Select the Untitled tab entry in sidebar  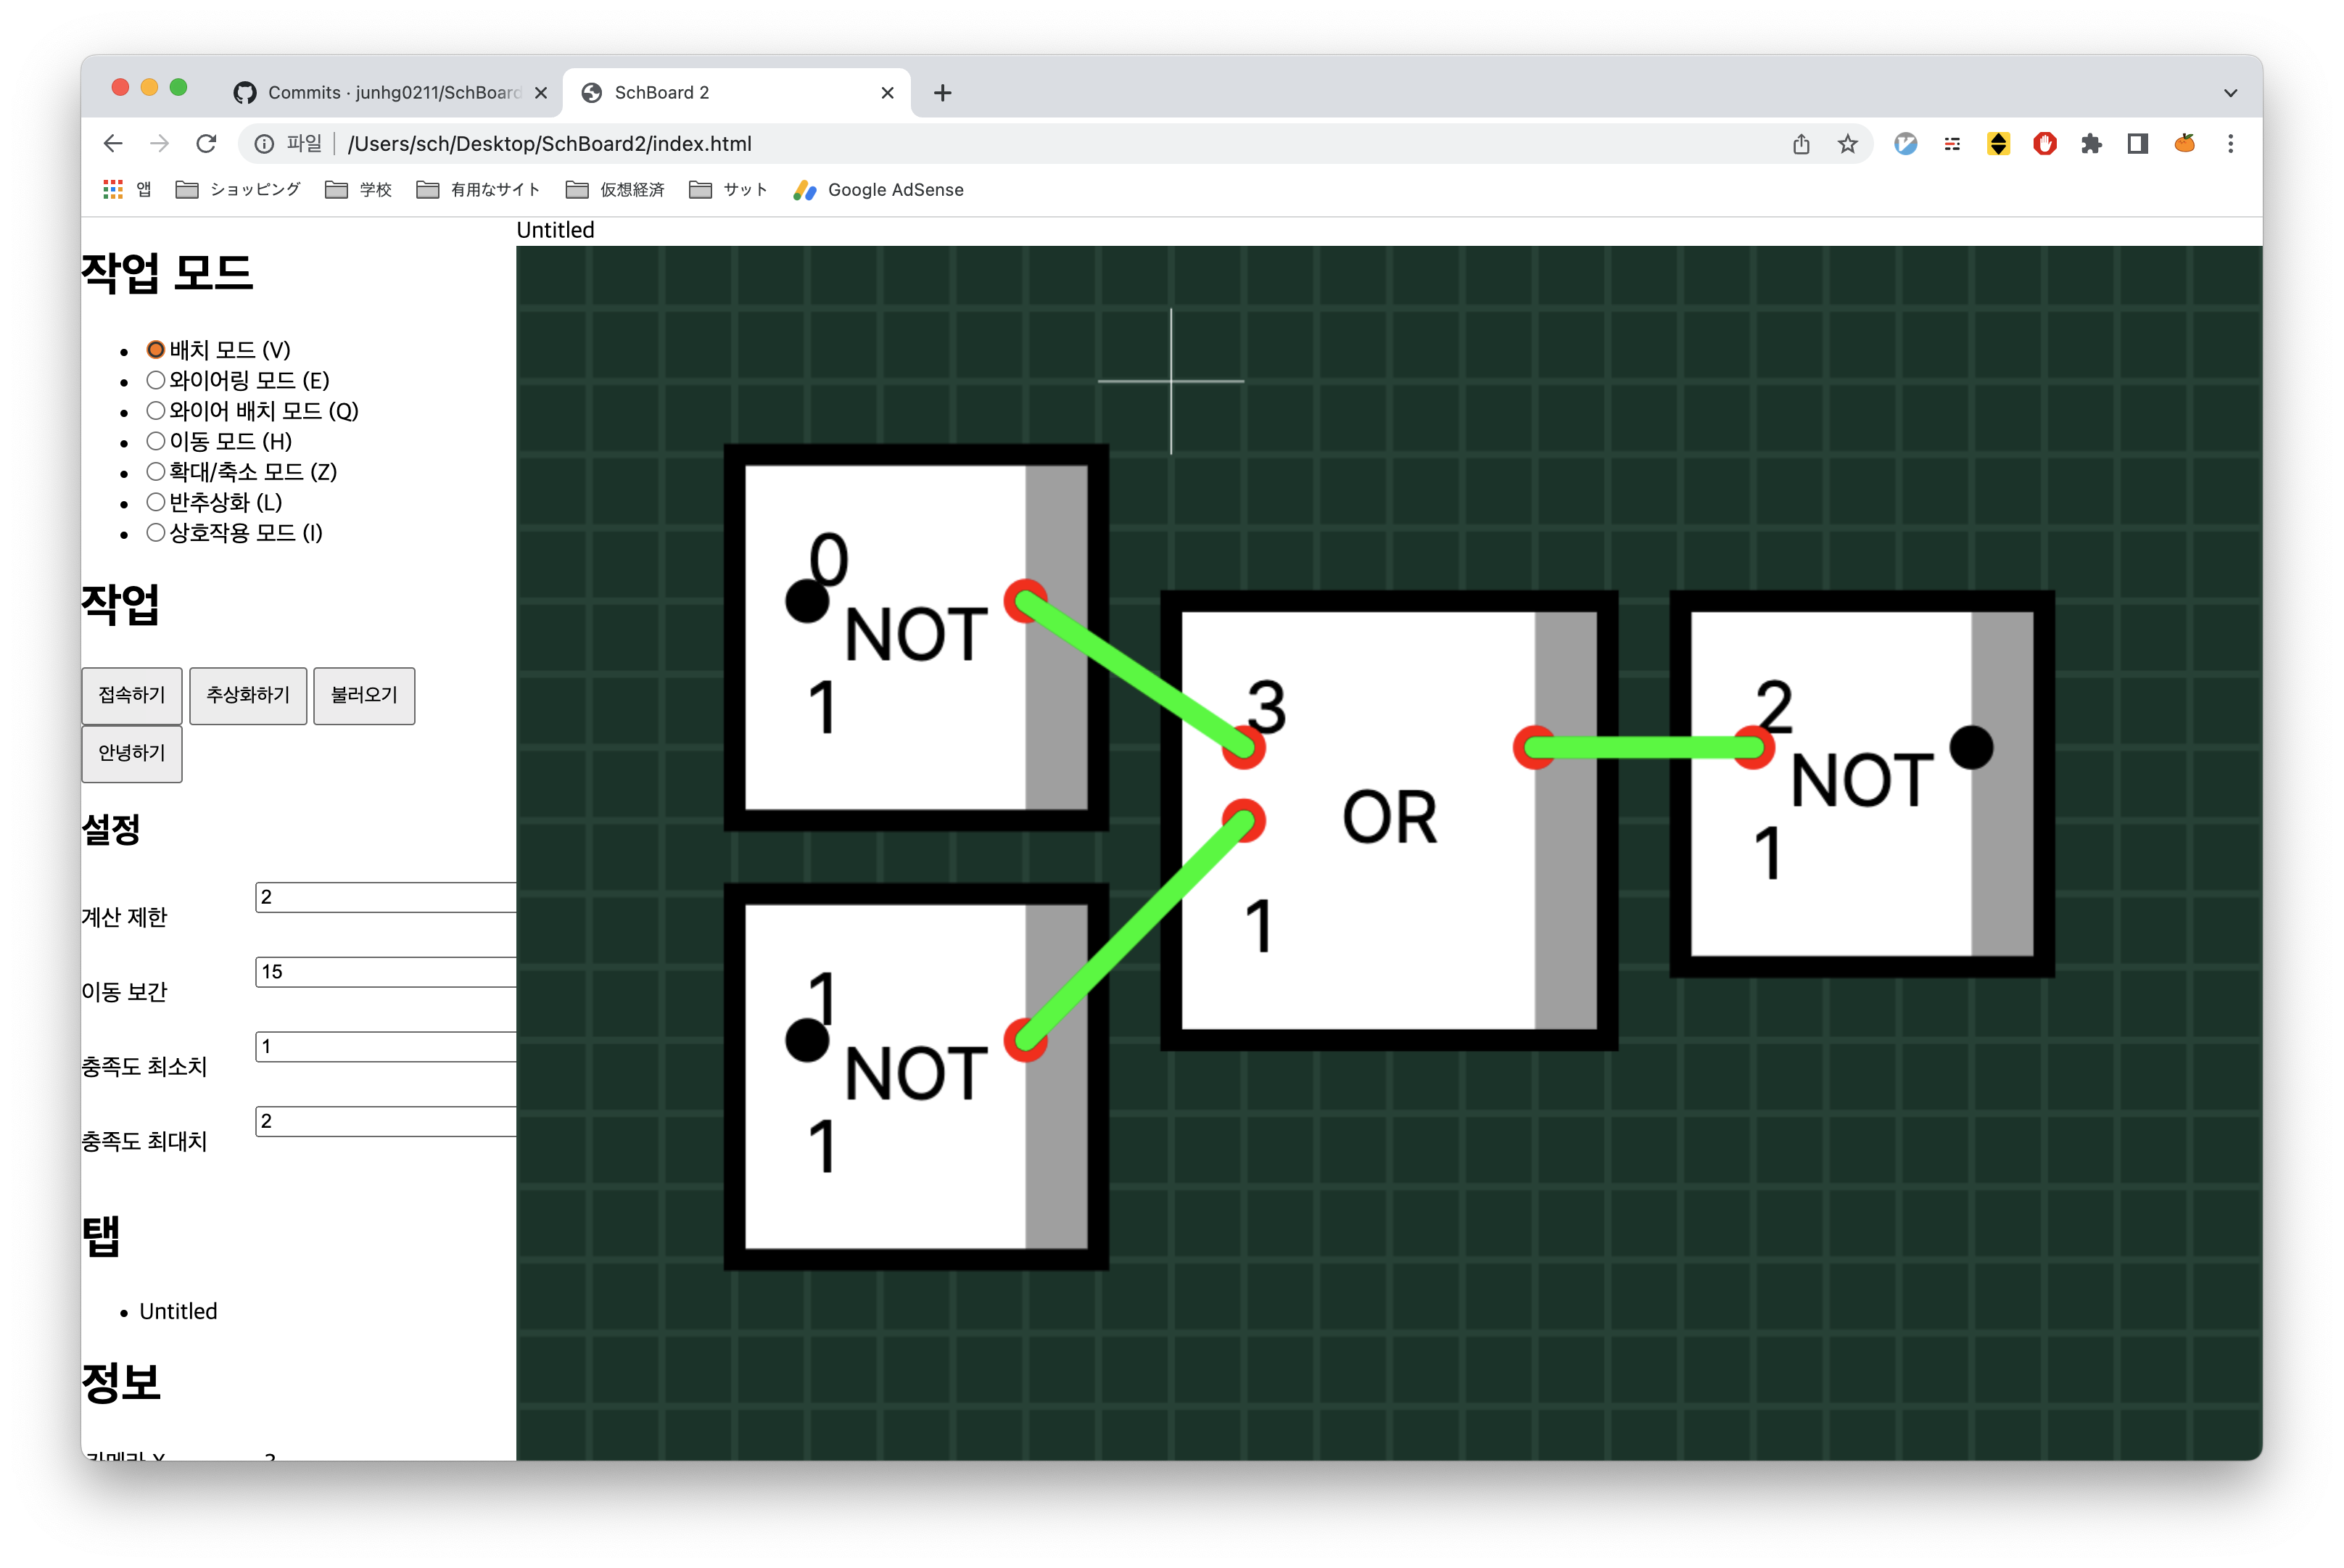[178, 1311]
